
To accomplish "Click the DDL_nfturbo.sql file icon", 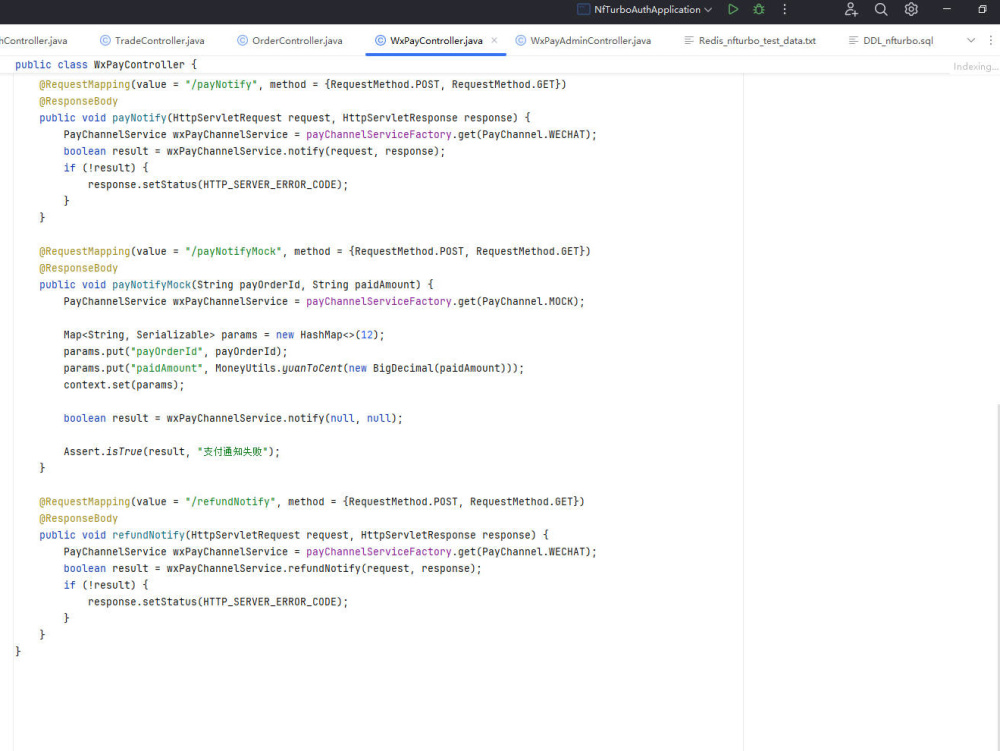I will (853, 40).
